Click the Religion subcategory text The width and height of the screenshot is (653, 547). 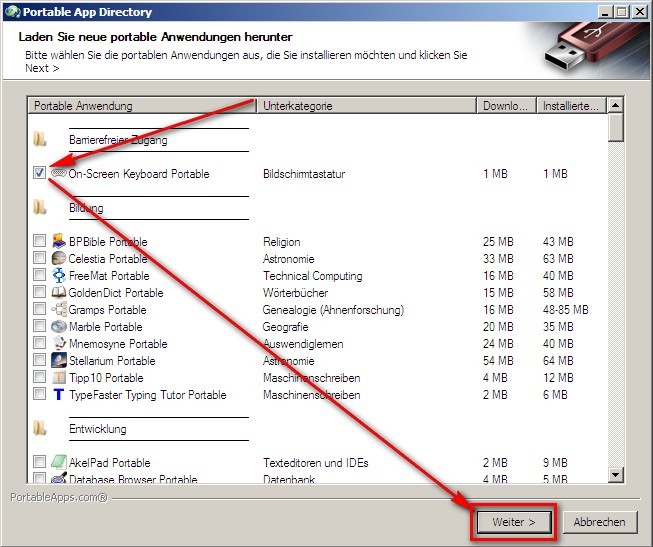(282, 242)
